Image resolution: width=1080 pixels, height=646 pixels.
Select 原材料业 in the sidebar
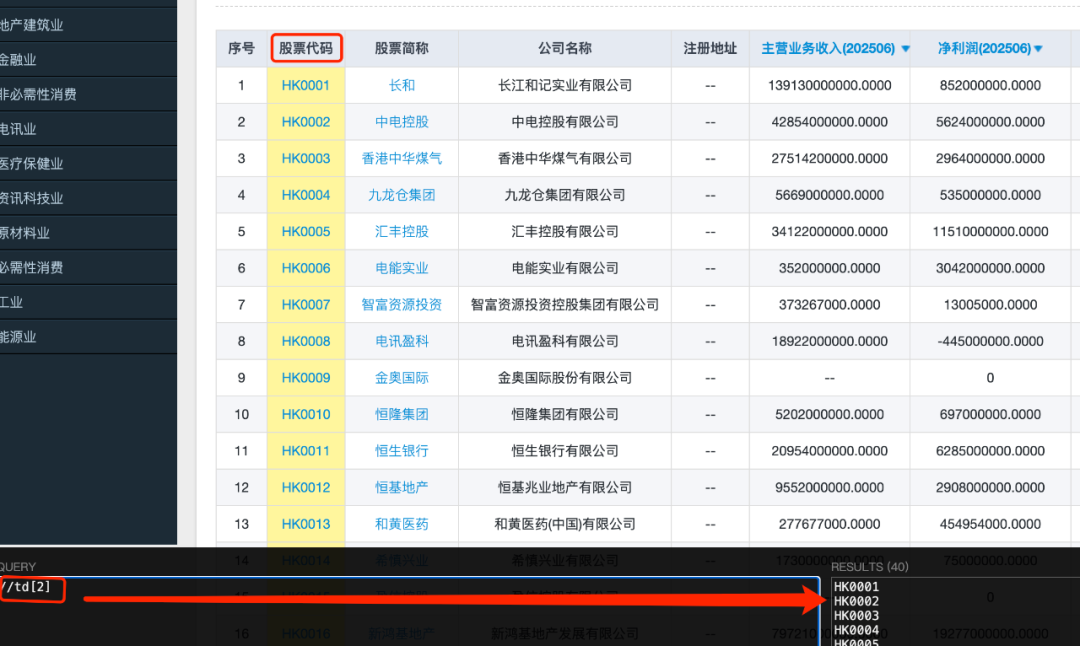point(25,233)
